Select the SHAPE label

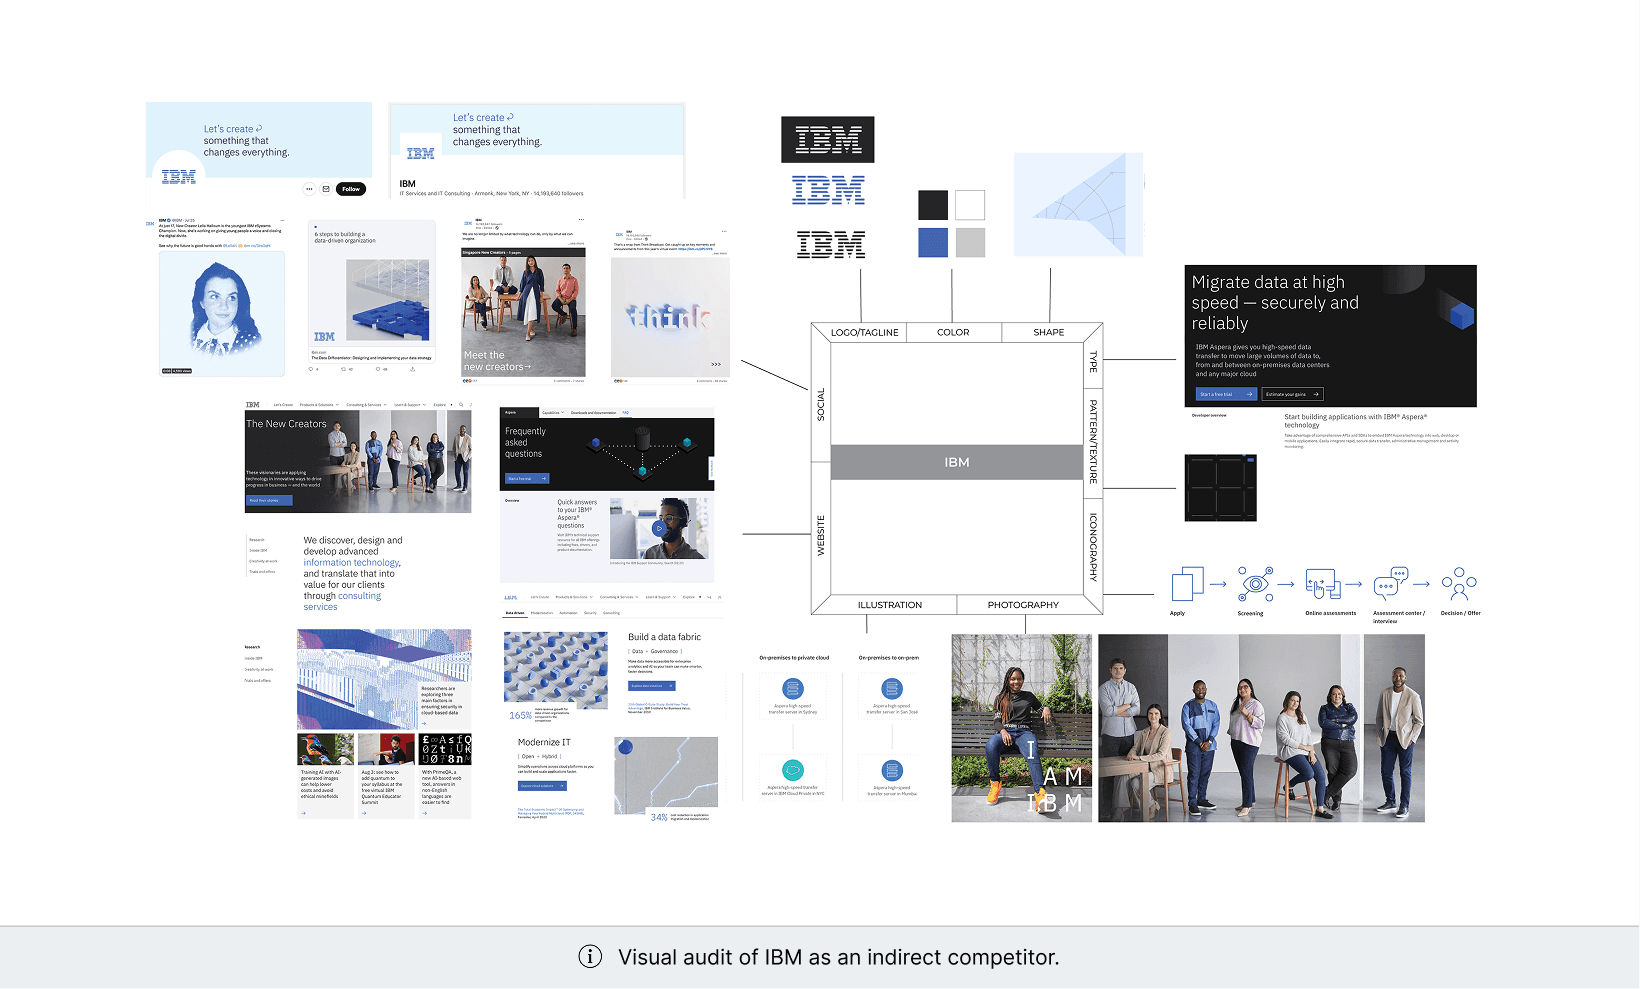[x=1049, y=333]
